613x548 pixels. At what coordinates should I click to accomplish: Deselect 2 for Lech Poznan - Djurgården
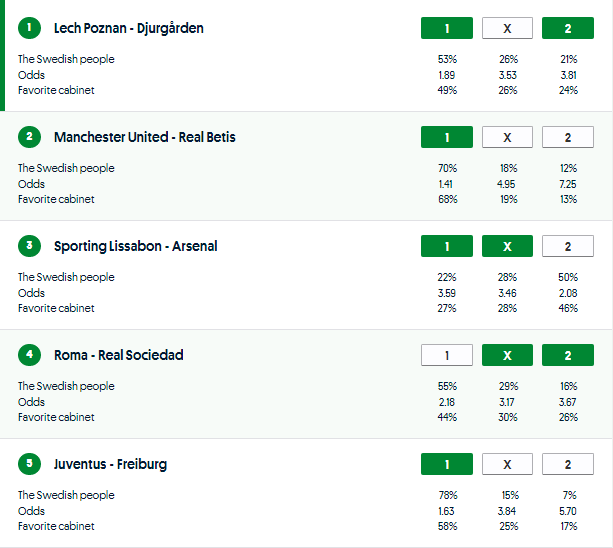(x=567, y=28)
